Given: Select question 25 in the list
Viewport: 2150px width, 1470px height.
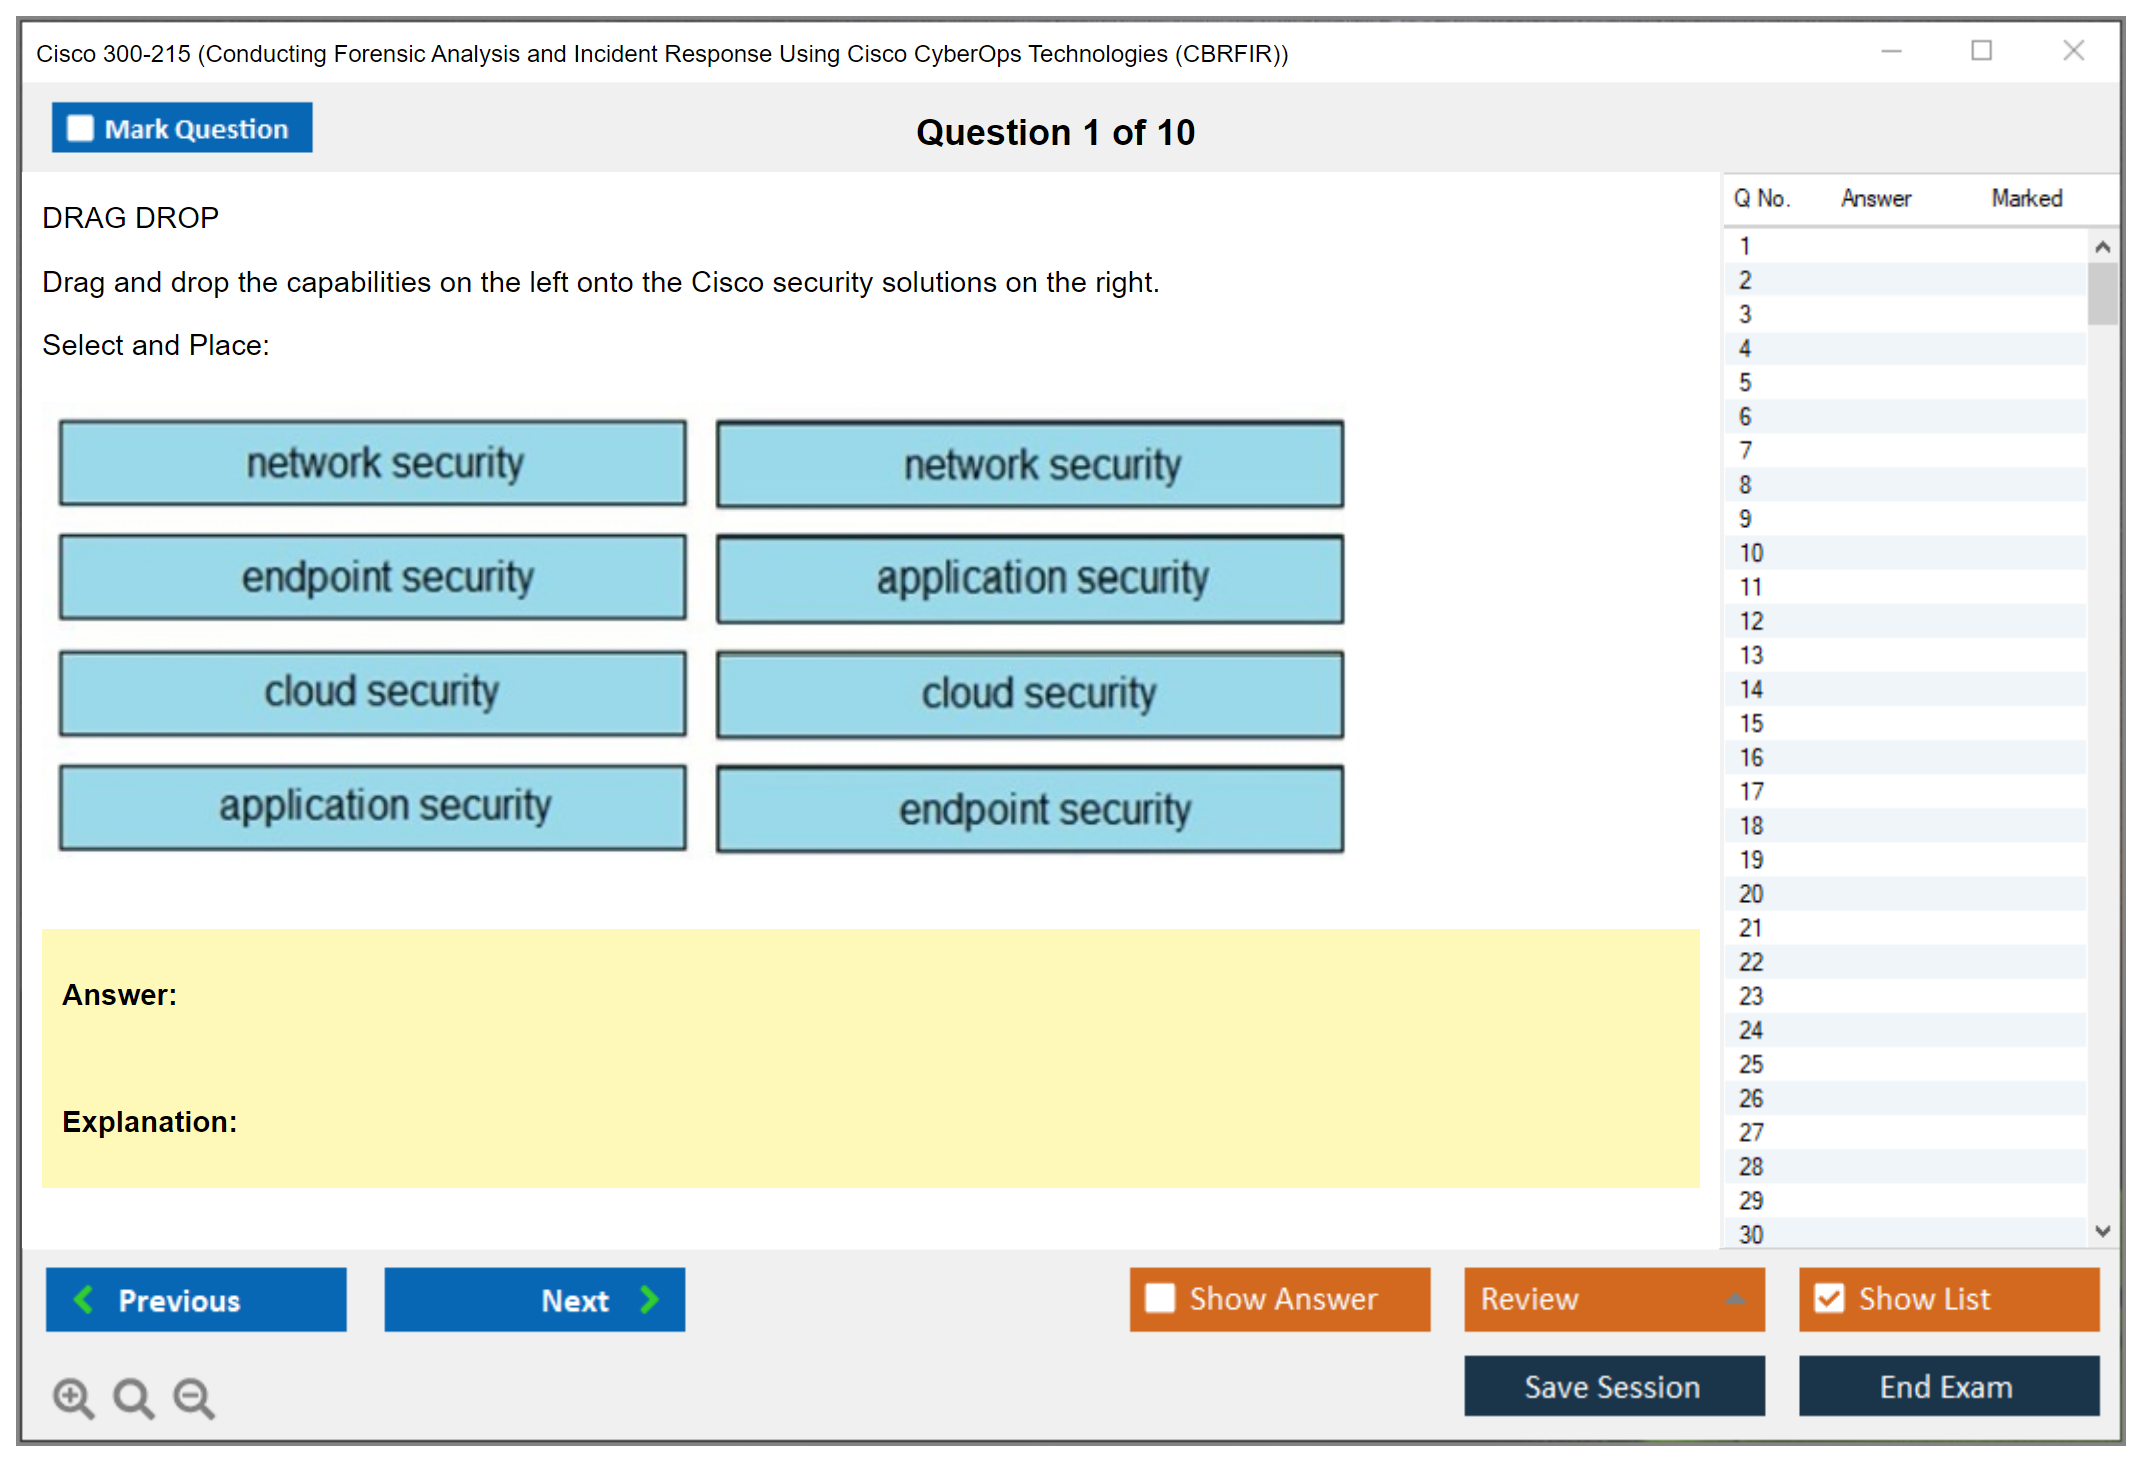Looking at the screenshot, I should [x=1752, y=1064].
